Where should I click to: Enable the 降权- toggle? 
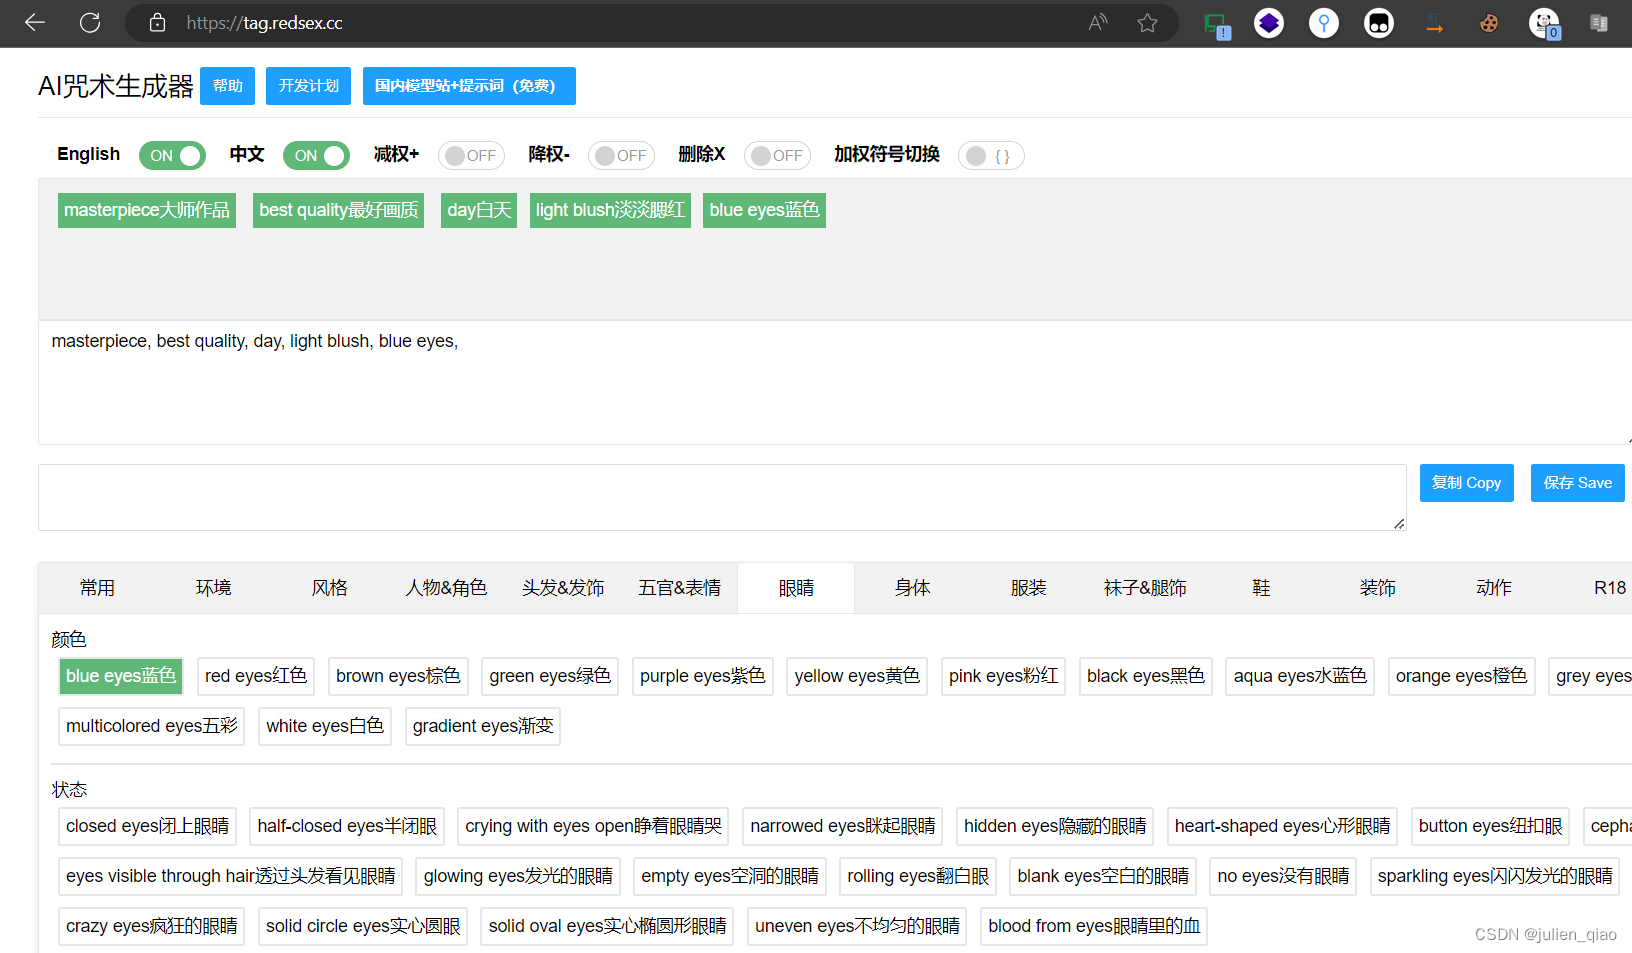621,155
